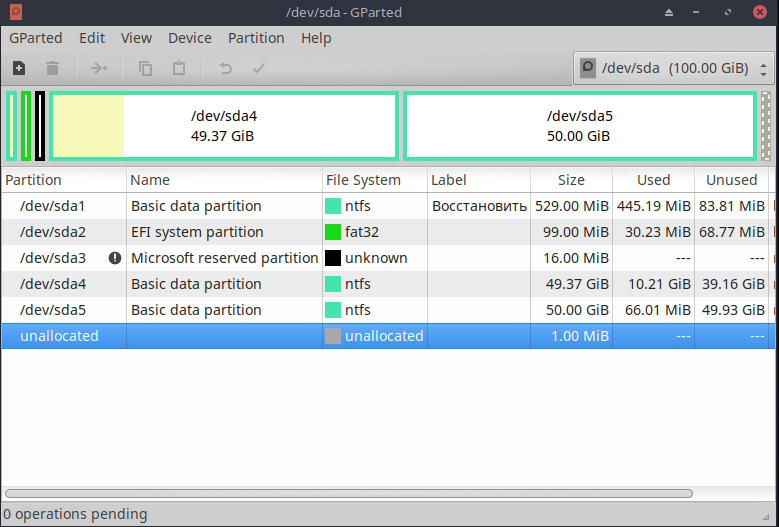Open the GParted menu
Image resolution: width=779 pixels, height=527 pixels.
pyautogui.click(x=36, y=38)
